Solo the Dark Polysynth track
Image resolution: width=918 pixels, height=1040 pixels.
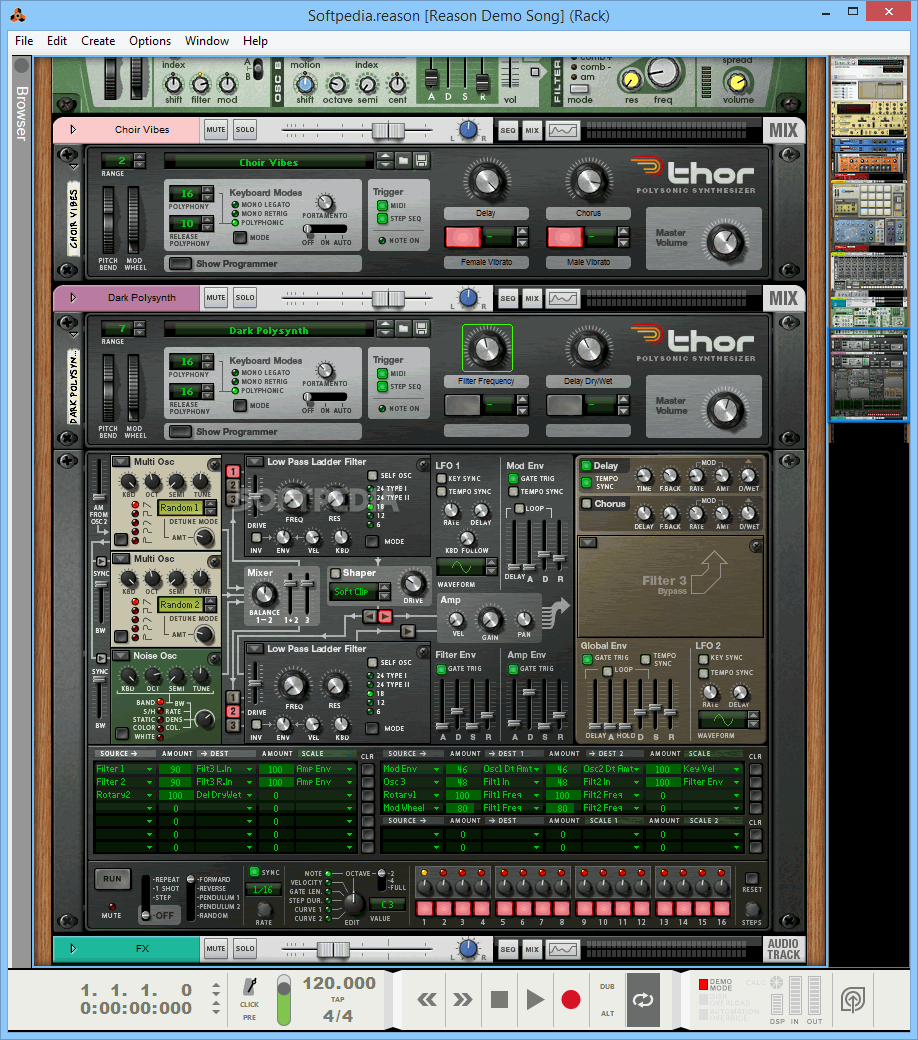[245, 298]
